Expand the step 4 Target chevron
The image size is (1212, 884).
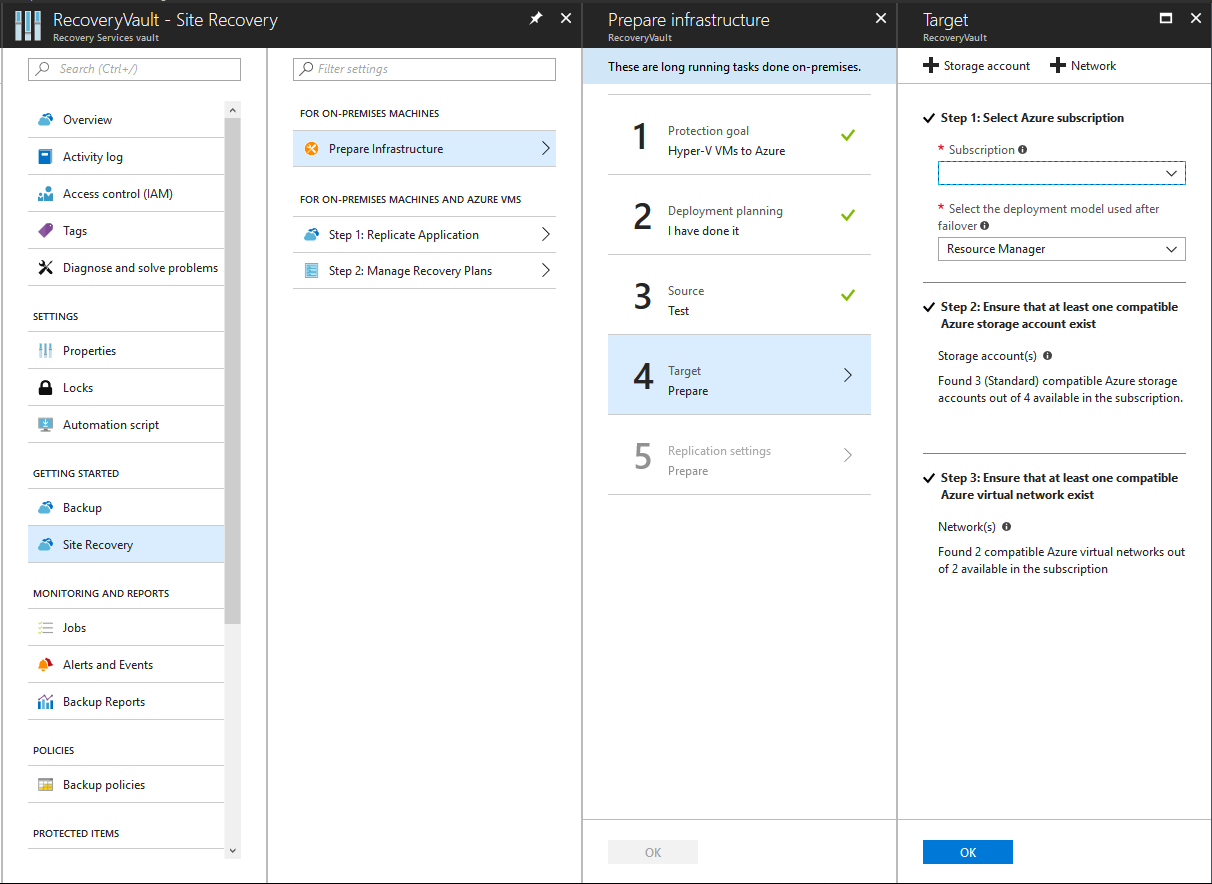pos(848,375)
